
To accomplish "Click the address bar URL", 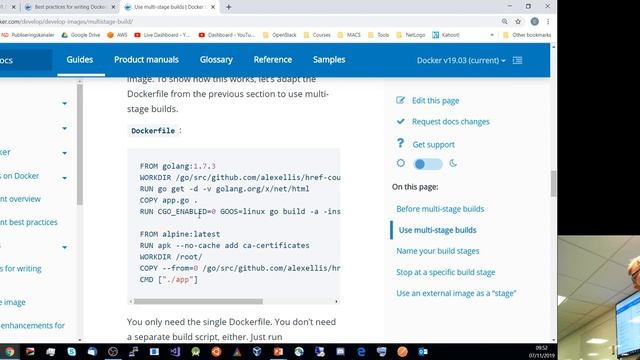I will 67,22.
